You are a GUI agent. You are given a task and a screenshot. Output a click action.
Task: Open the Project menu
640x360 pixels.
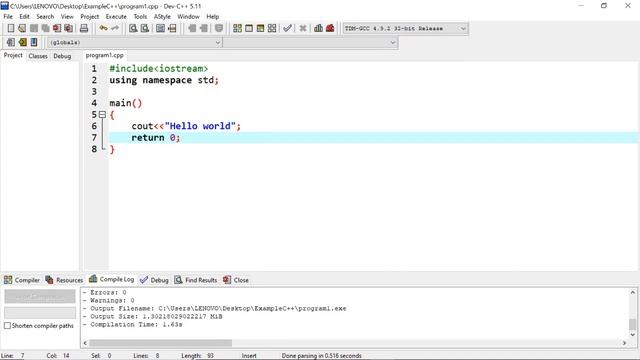(x=89, y=16)
